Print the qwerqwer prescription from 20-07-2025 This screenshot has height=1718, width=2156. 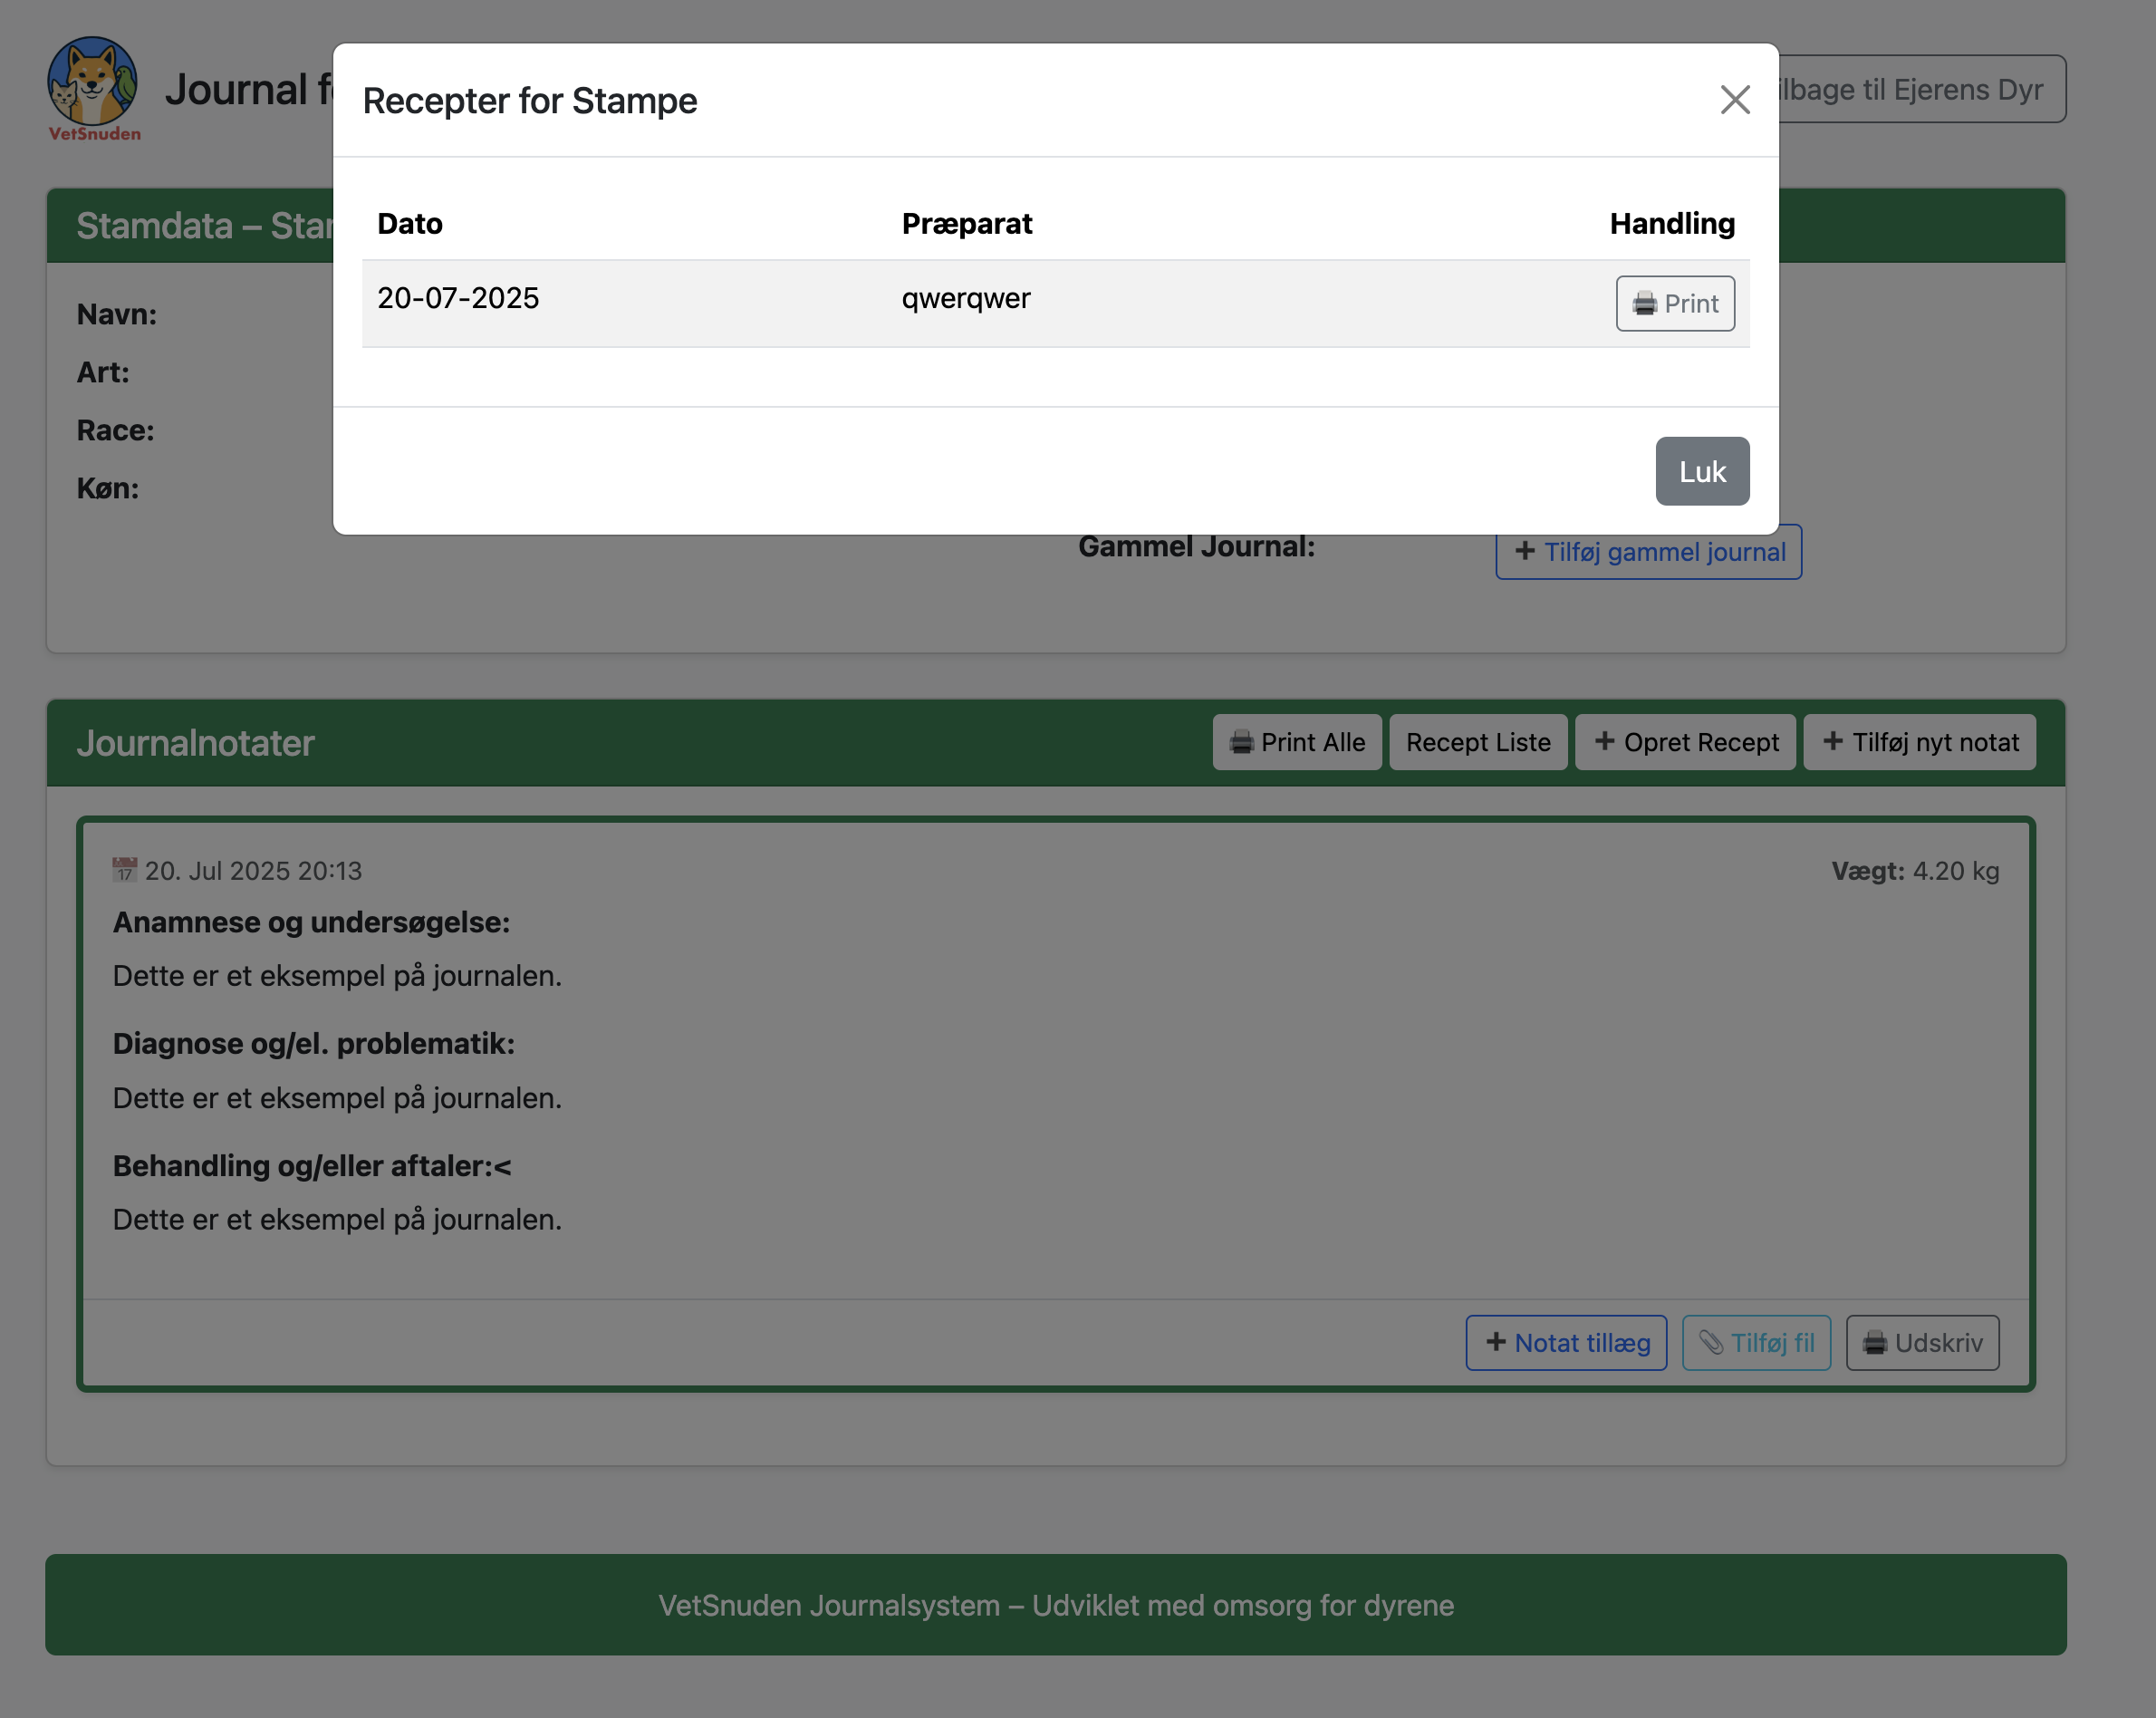coord(1675,303)
